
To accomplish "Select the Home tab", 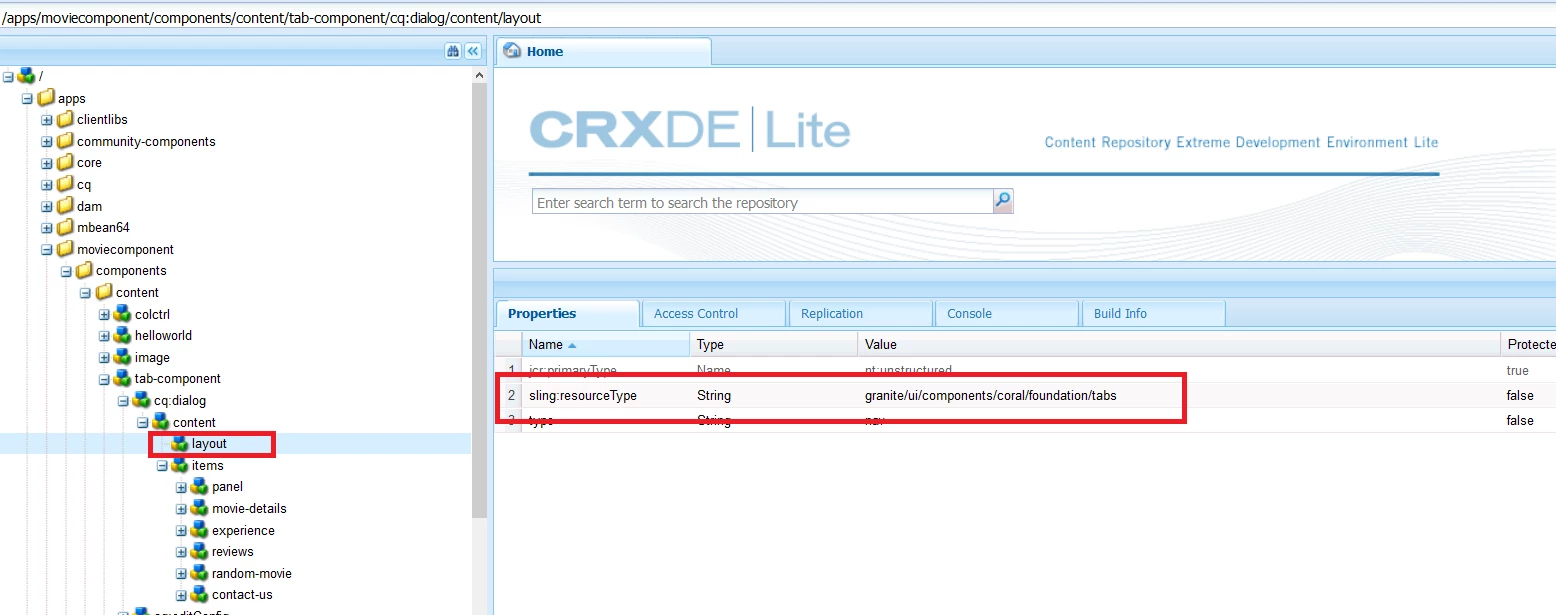I will [603, 51].
